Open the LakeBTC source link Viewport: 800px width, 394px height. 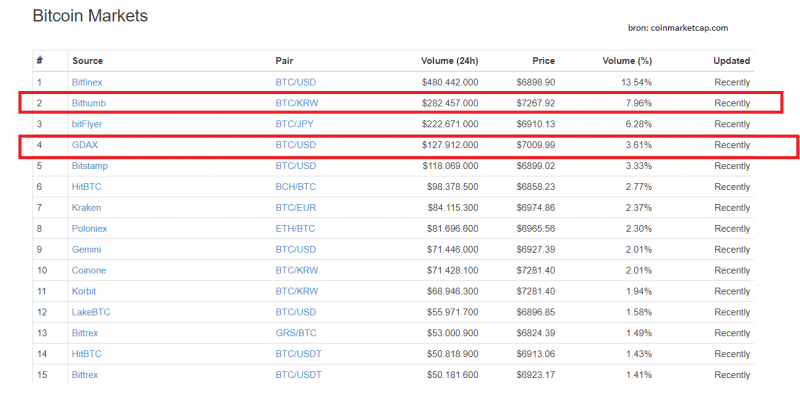click(x=91, y=312)
